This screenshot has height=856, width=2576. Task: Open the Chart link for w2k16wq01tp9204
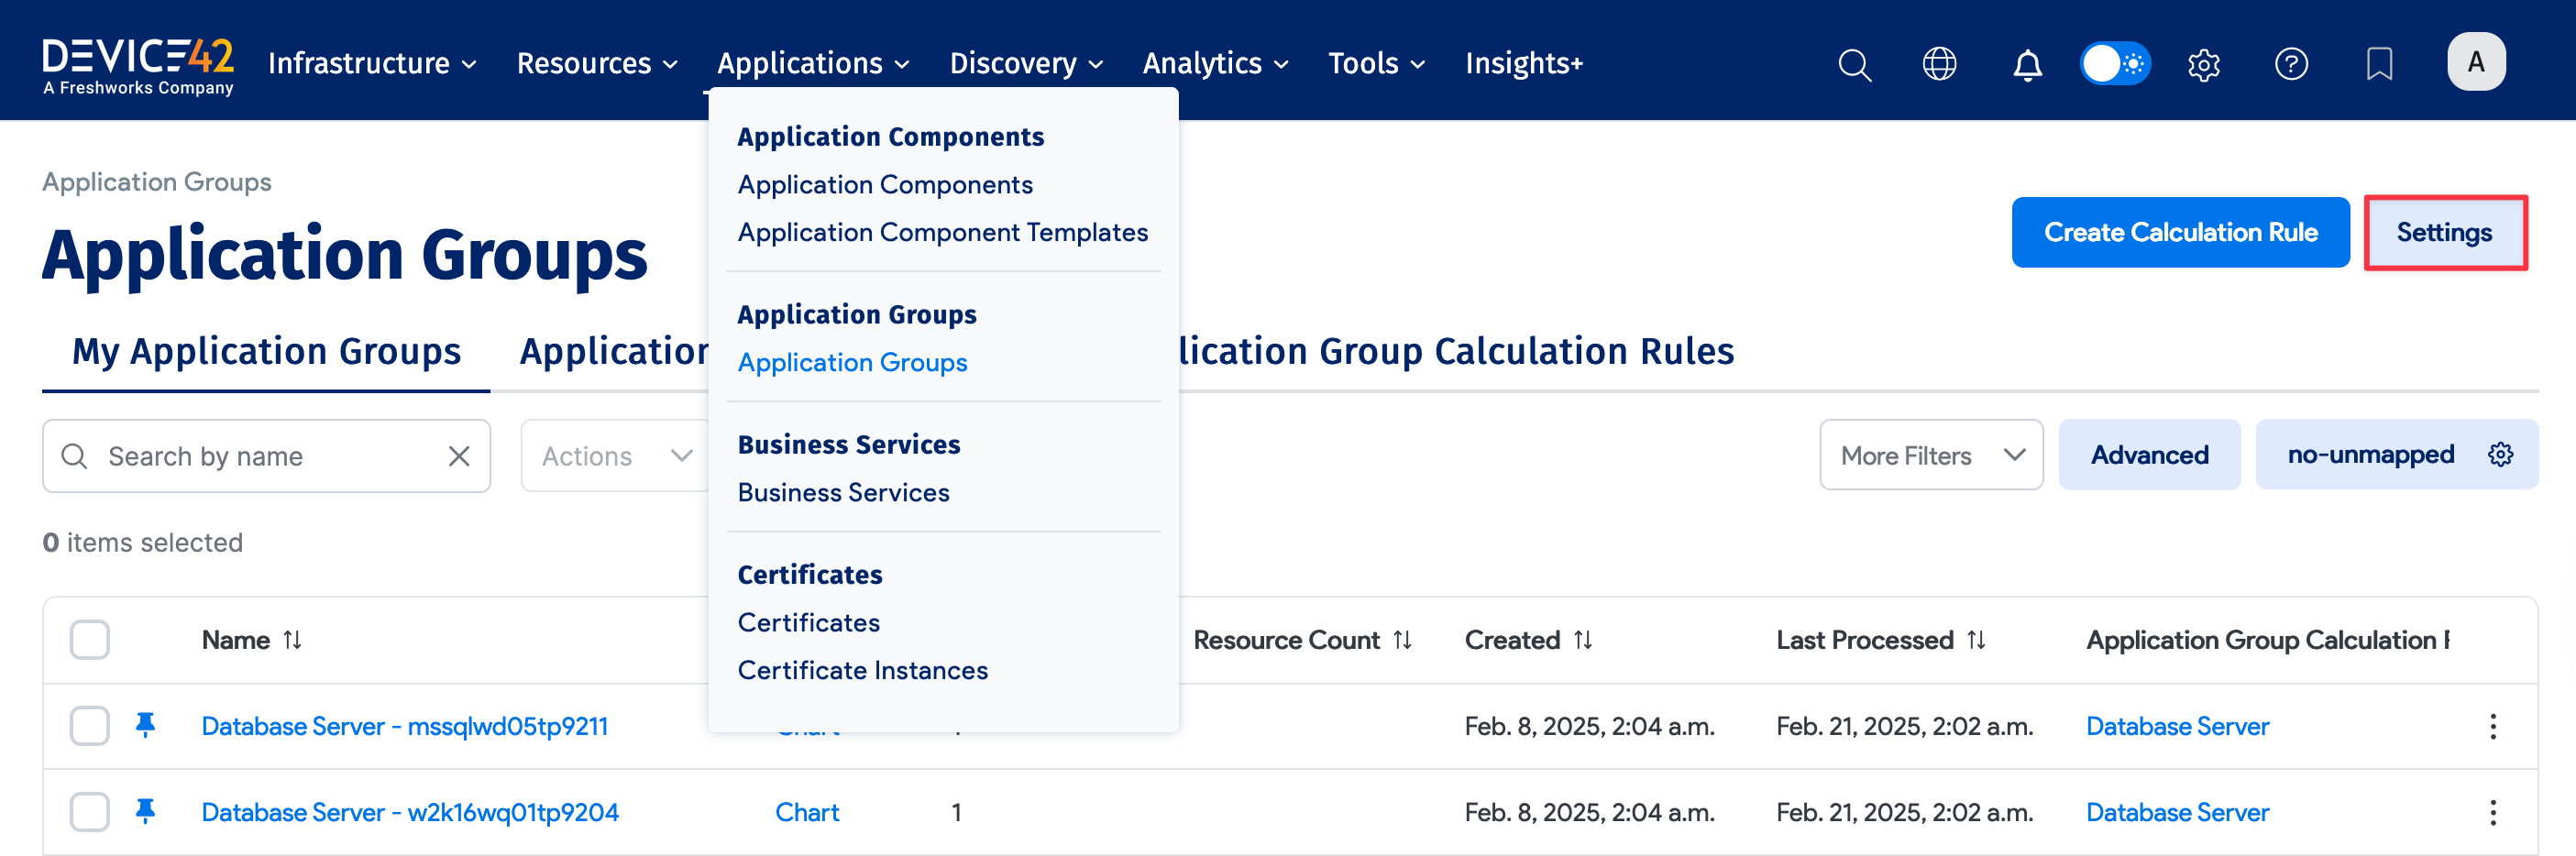click(807, 812)
